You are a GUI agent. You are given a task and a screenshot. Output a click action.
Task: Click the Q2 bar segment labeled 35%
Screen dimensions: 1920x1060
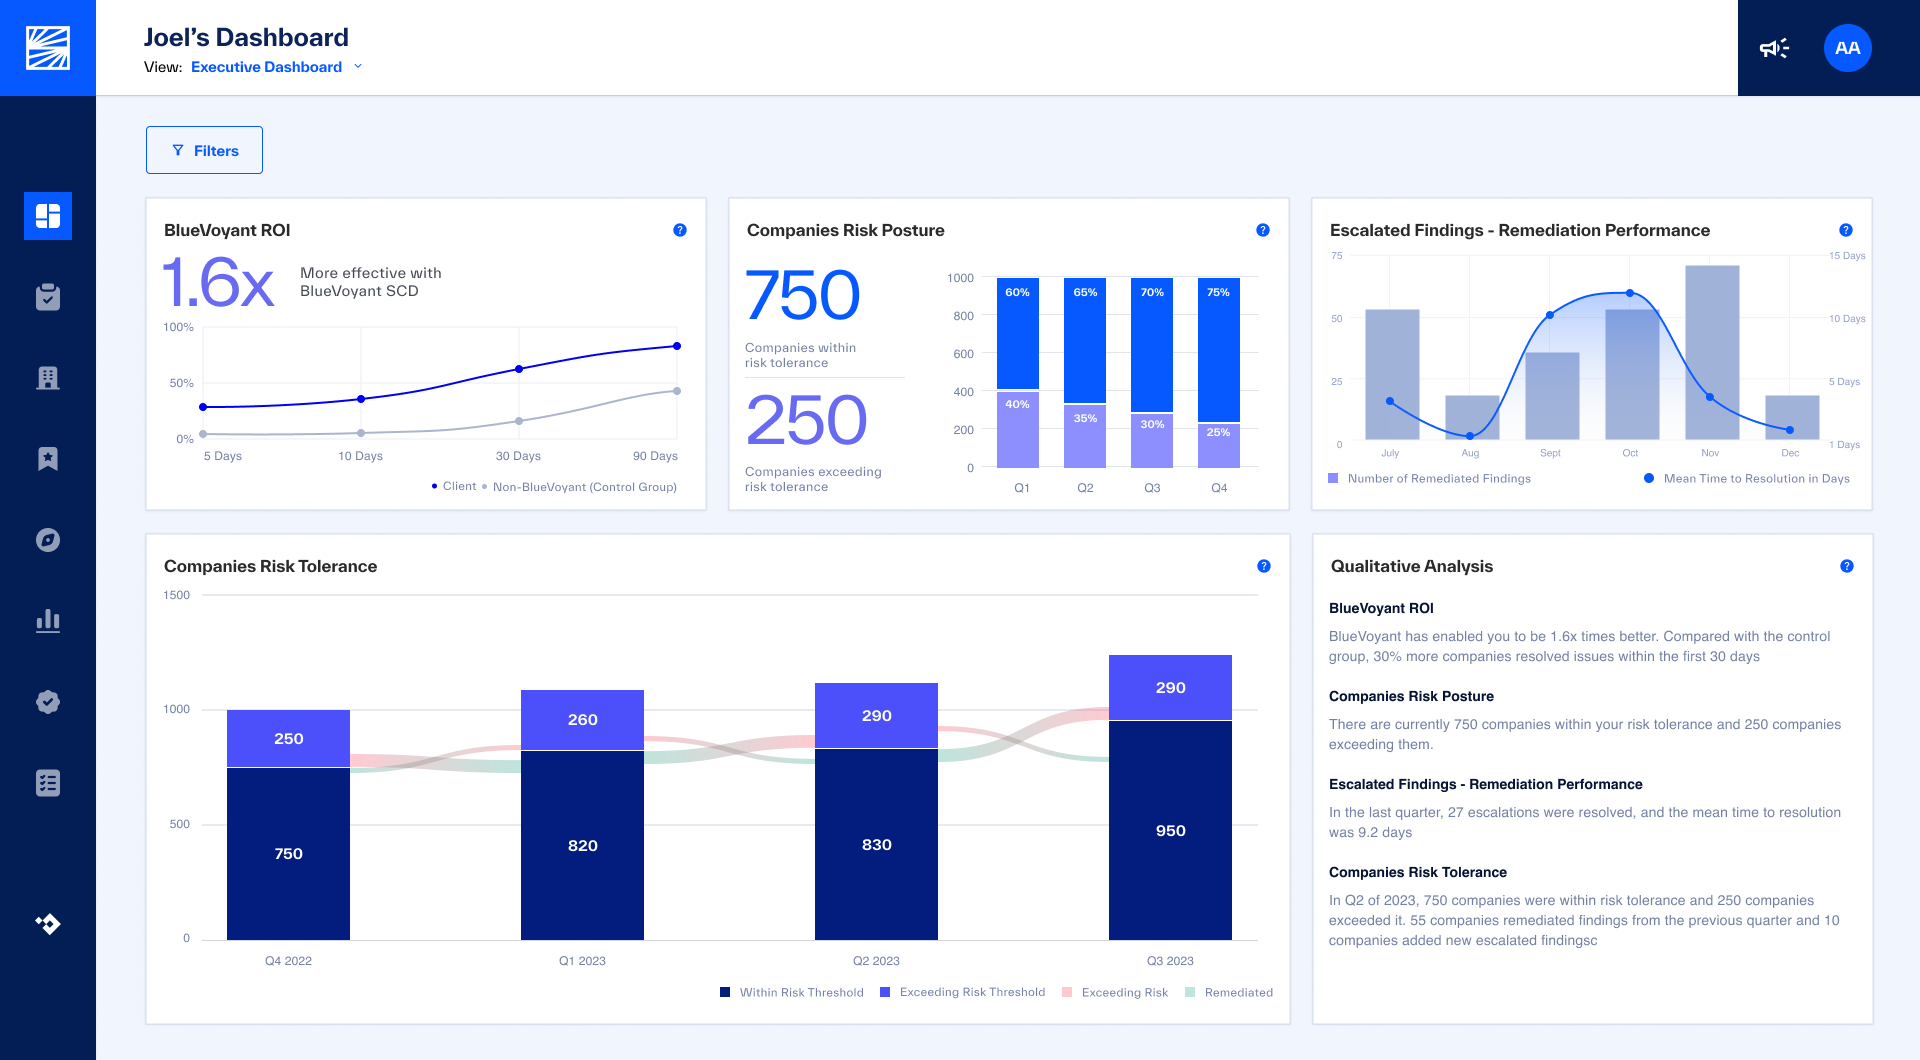coord(1085,436)
